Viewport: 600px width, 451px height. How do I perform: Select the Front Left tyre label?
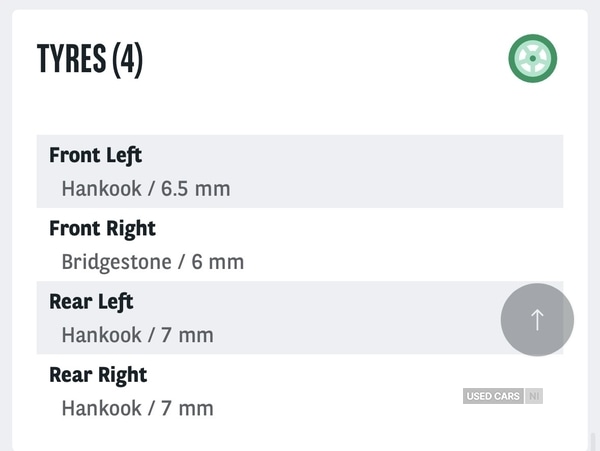tap(96, 155)
